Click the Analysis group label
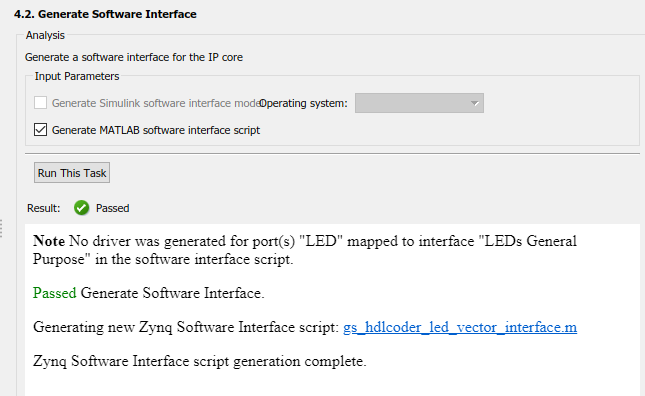Image resolution: width=645 pixels, height=396 pixels. point(45,35)
